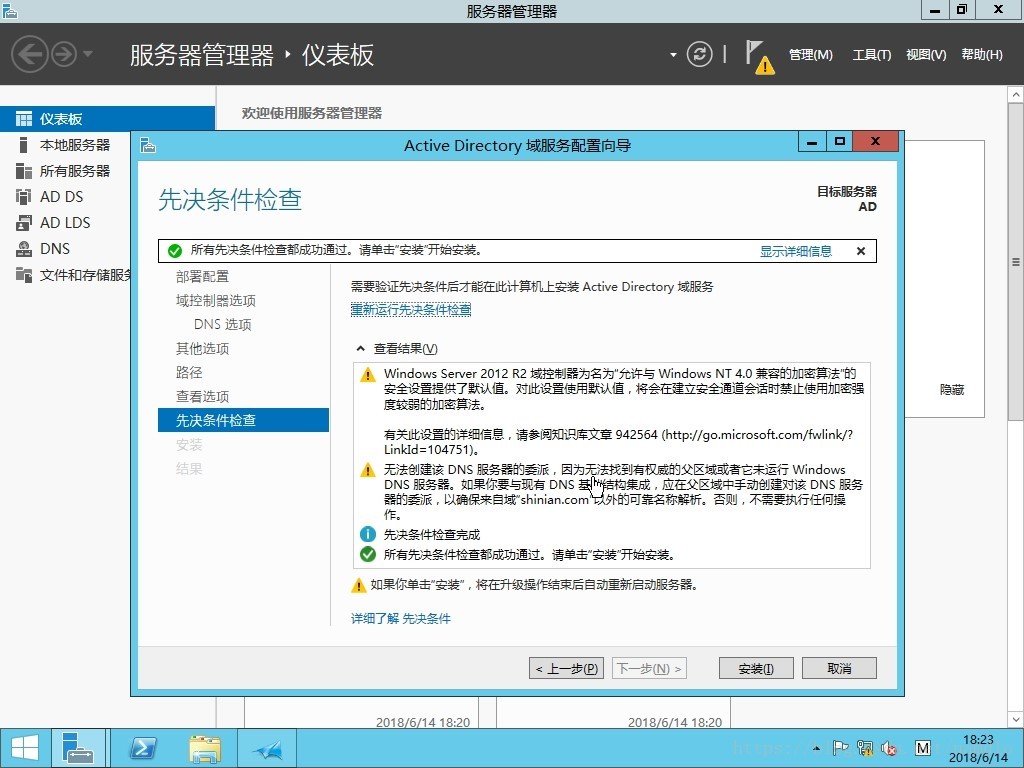Click green check icon beside 所有先决条件检查都成功通过 result
The width and height of the screenshot is (1024, 768).
point(368,554)
